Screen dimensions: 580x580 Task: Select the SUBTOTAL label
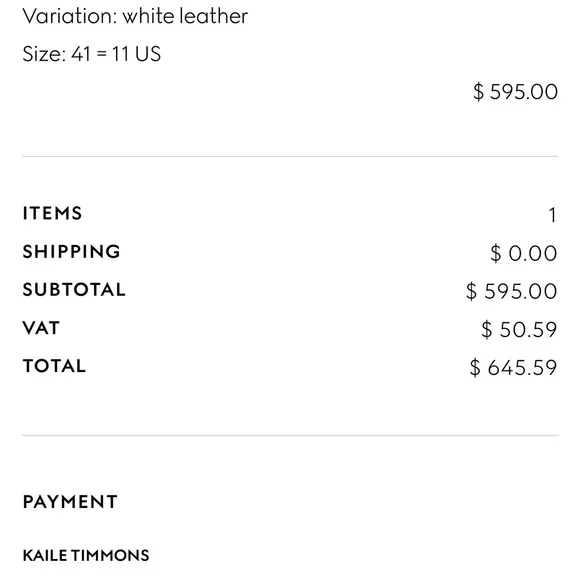click(74, 290)
